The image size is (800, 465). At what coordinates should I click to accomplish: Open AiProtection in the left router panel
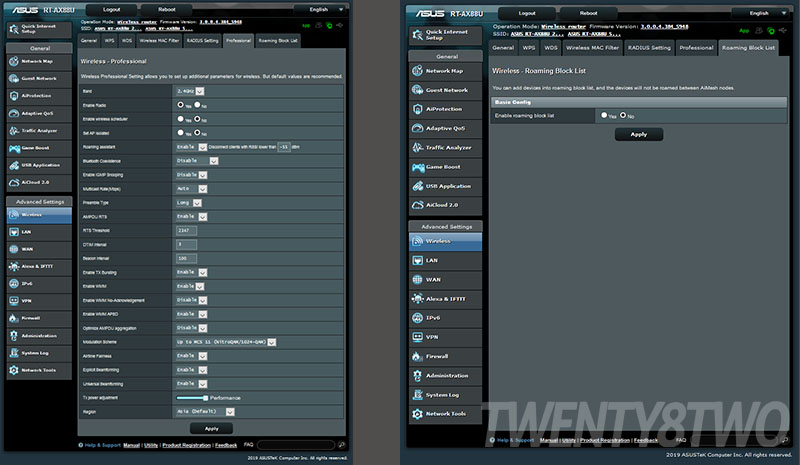tap(39, 96)
